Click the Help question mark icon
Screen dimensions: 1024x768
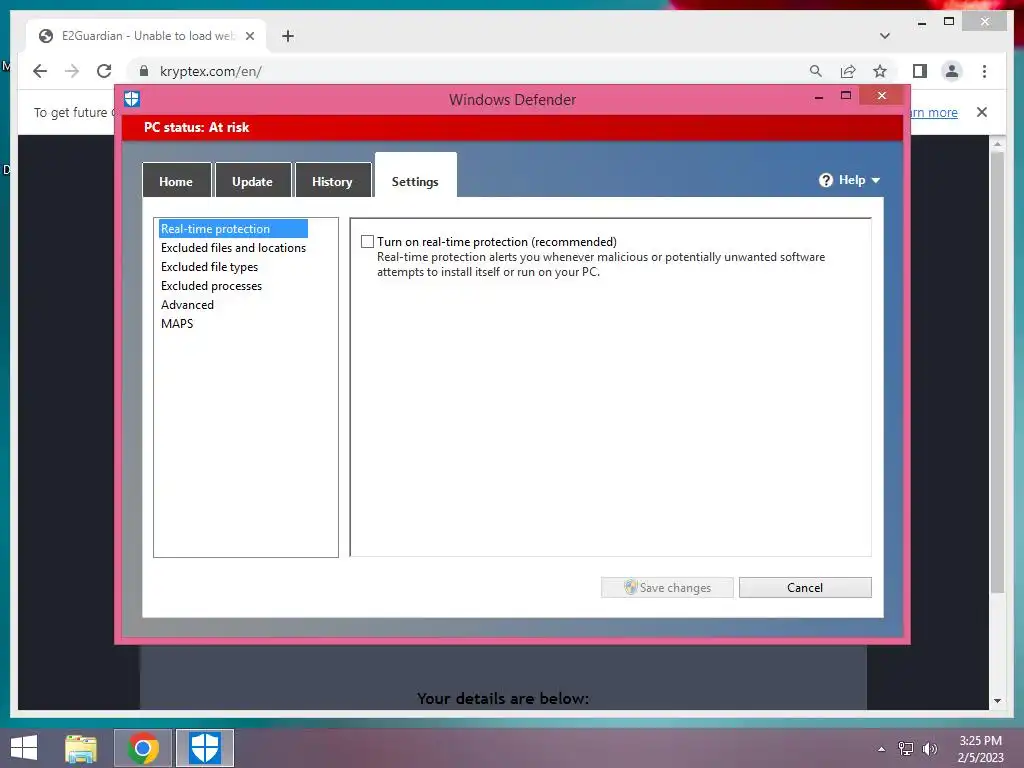click(826, 180)
